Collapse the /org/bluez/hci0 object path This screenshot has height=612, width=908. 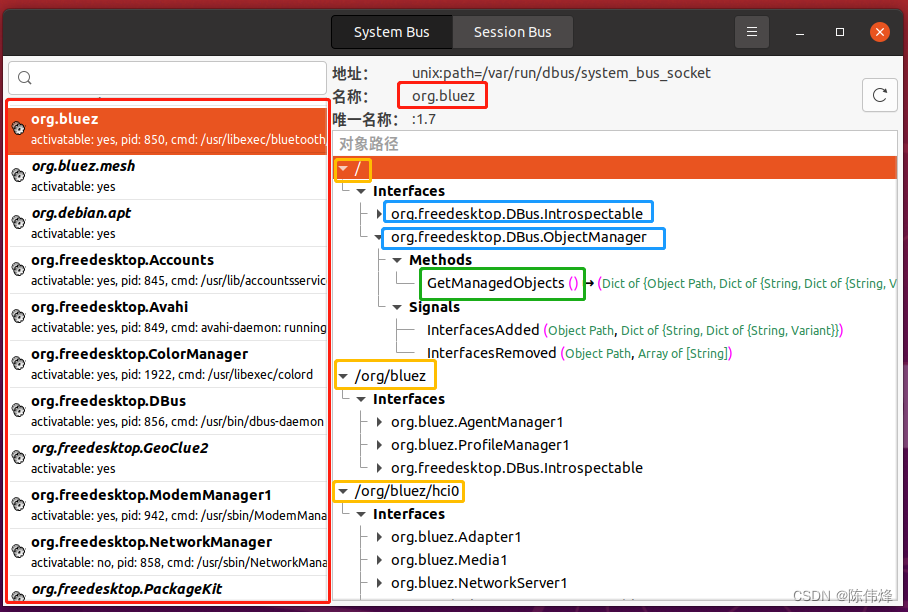pos(343,492)
